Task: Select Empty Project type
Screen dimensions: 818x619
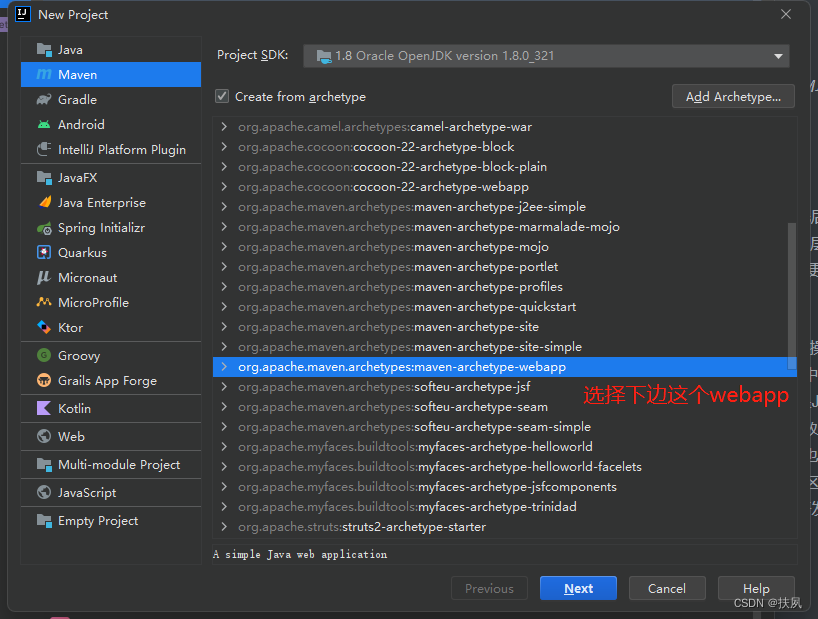Action: (111, 520)
